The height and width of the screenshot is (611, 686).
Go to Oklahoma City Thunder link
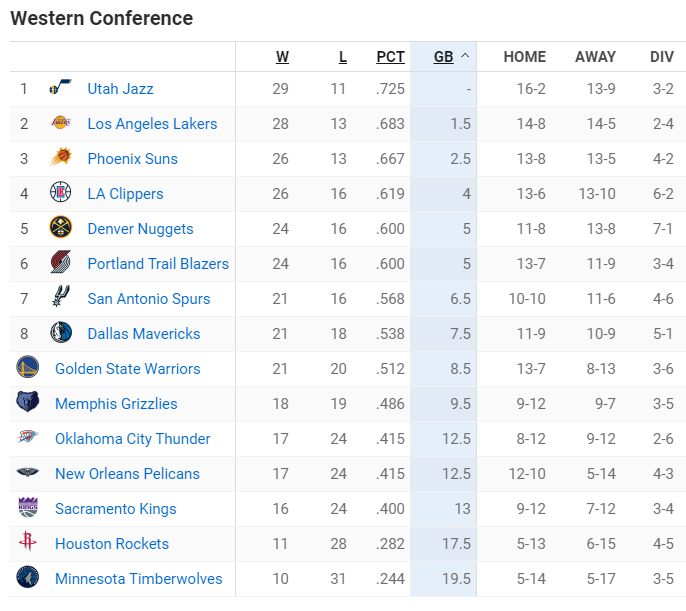[132, 439]
